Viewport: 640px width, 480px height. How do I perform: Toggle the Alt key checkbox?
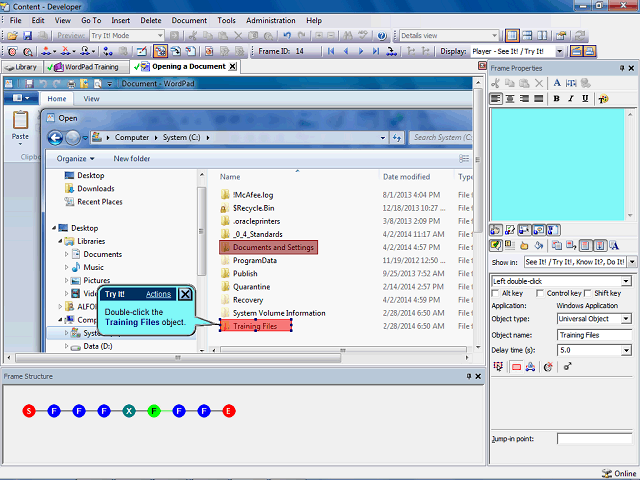click(x=496, y=293)
